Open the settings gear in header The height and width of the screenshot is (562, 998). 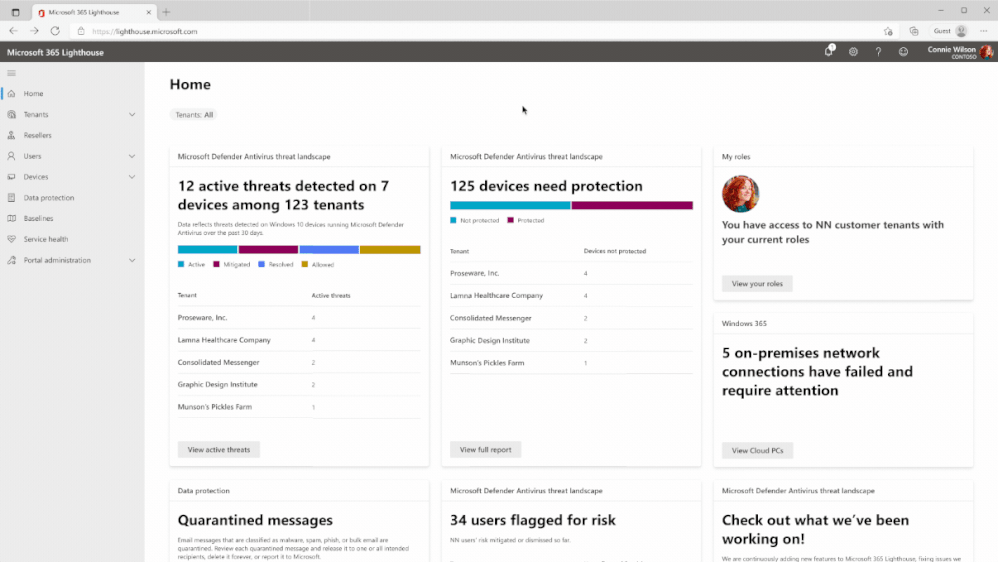coord(854,52)
